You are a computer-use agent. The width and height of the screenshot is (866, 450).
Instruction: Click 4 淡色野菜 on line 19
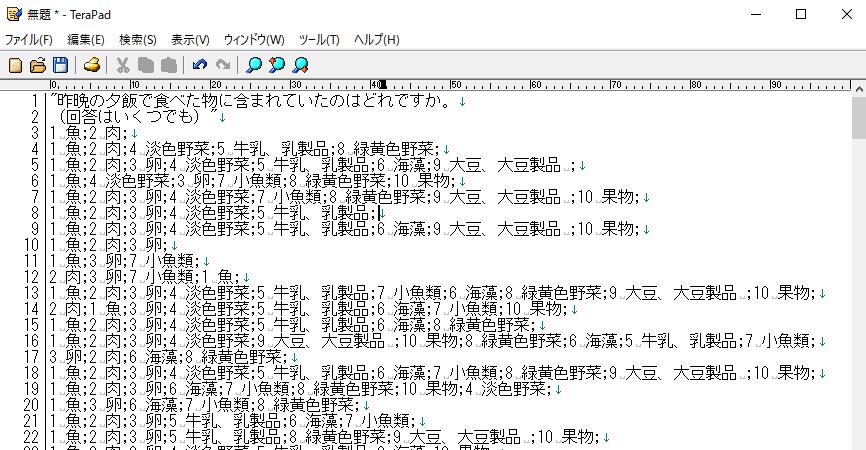click(x=505, y=389)
